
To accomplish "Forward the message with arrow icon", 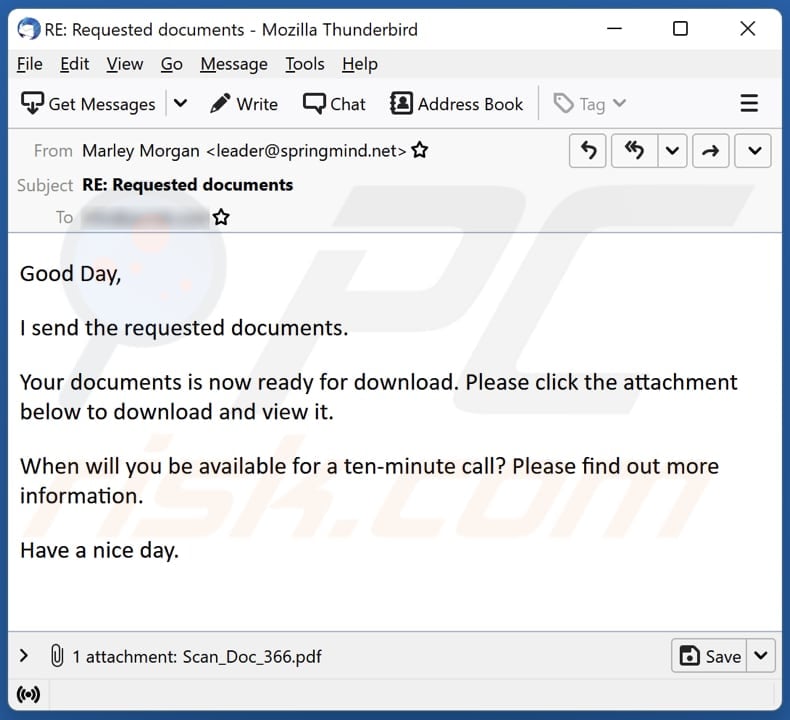I will [710, 150].
